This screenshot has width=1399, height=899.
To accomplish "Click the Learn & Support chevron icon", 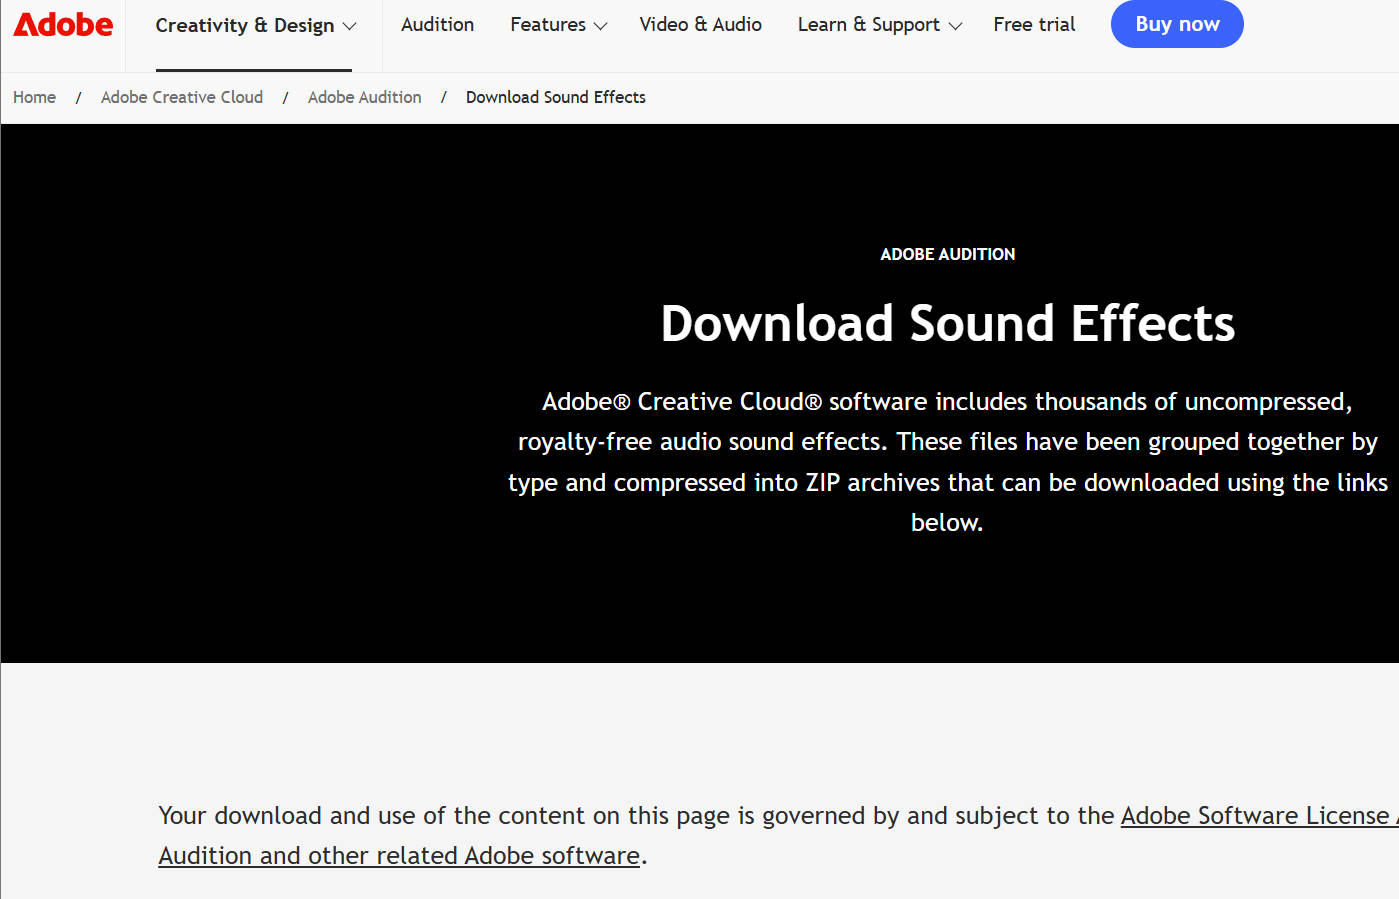I will click(955, 25).
